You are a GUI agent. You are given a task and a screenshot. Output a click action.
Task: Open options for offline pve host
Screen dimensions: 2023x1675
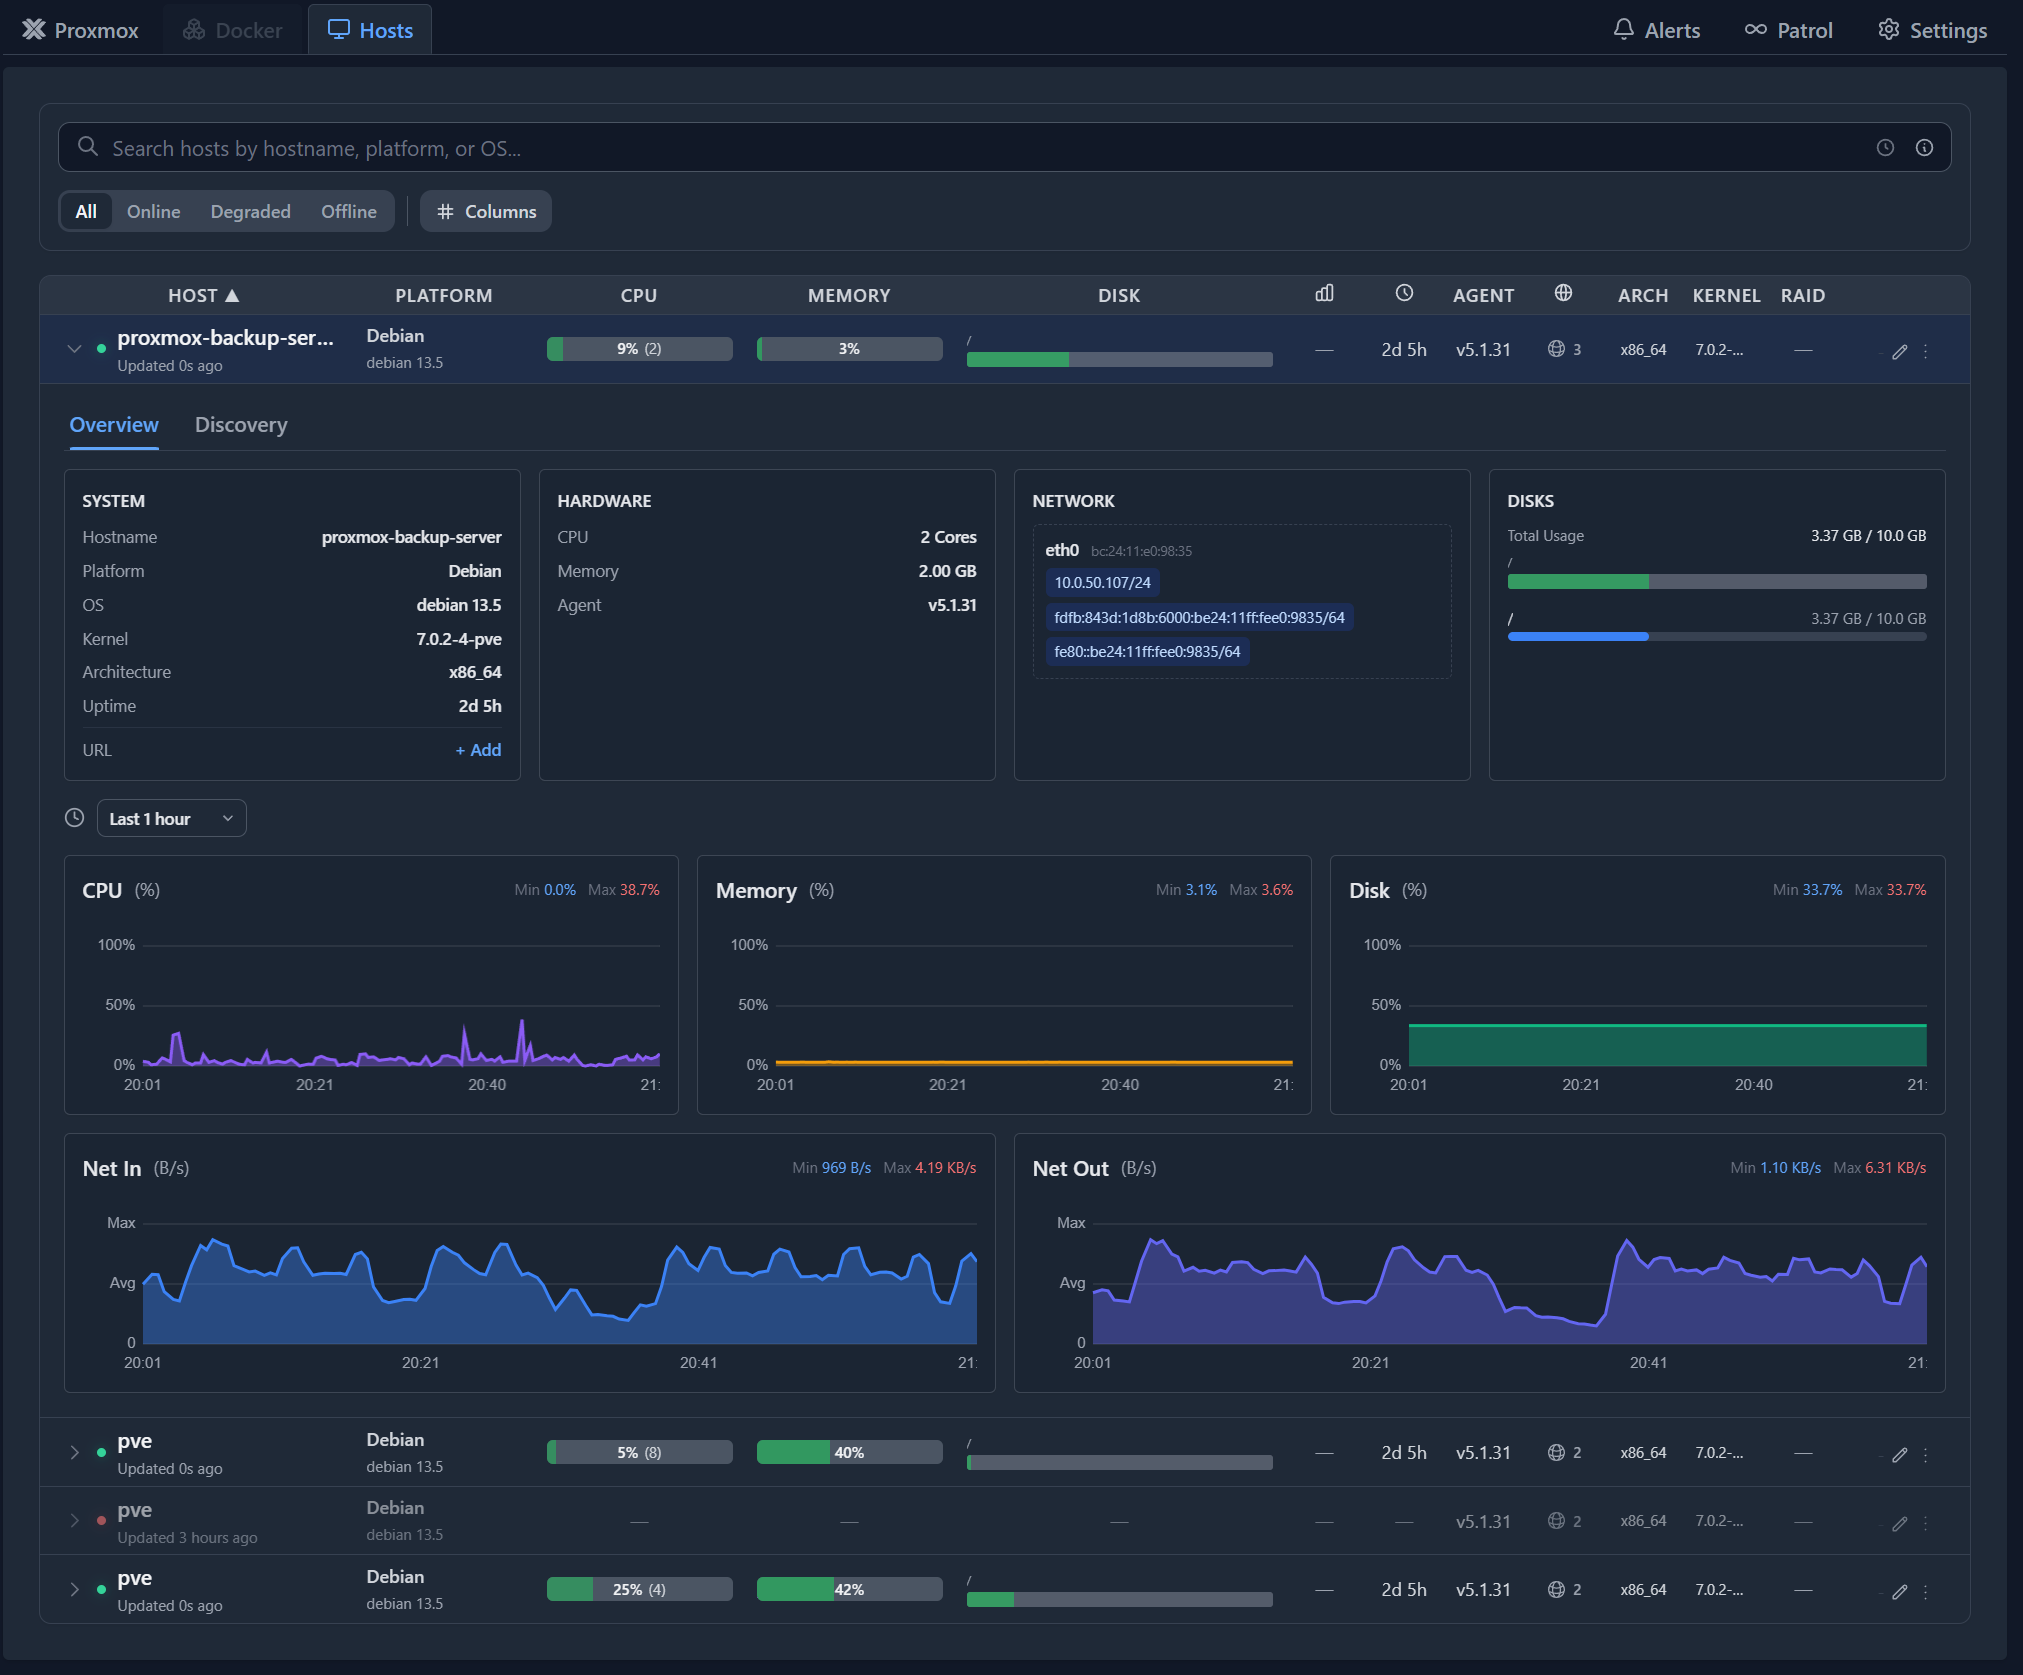[x=1925, y=1523]
